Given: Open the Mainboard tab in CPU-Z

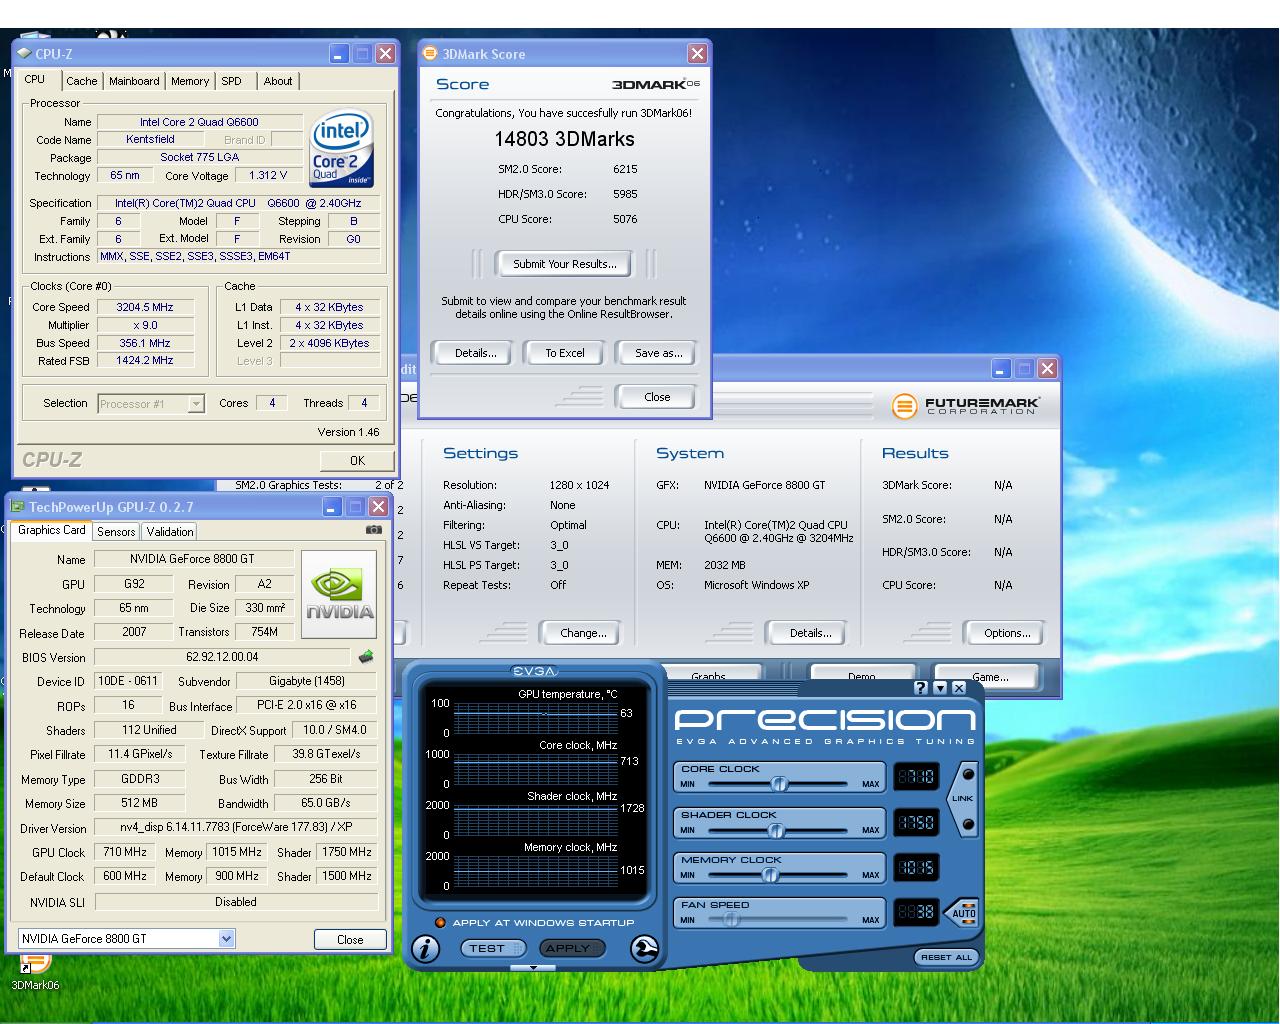Looking at the screenshot, I should 134,81.
